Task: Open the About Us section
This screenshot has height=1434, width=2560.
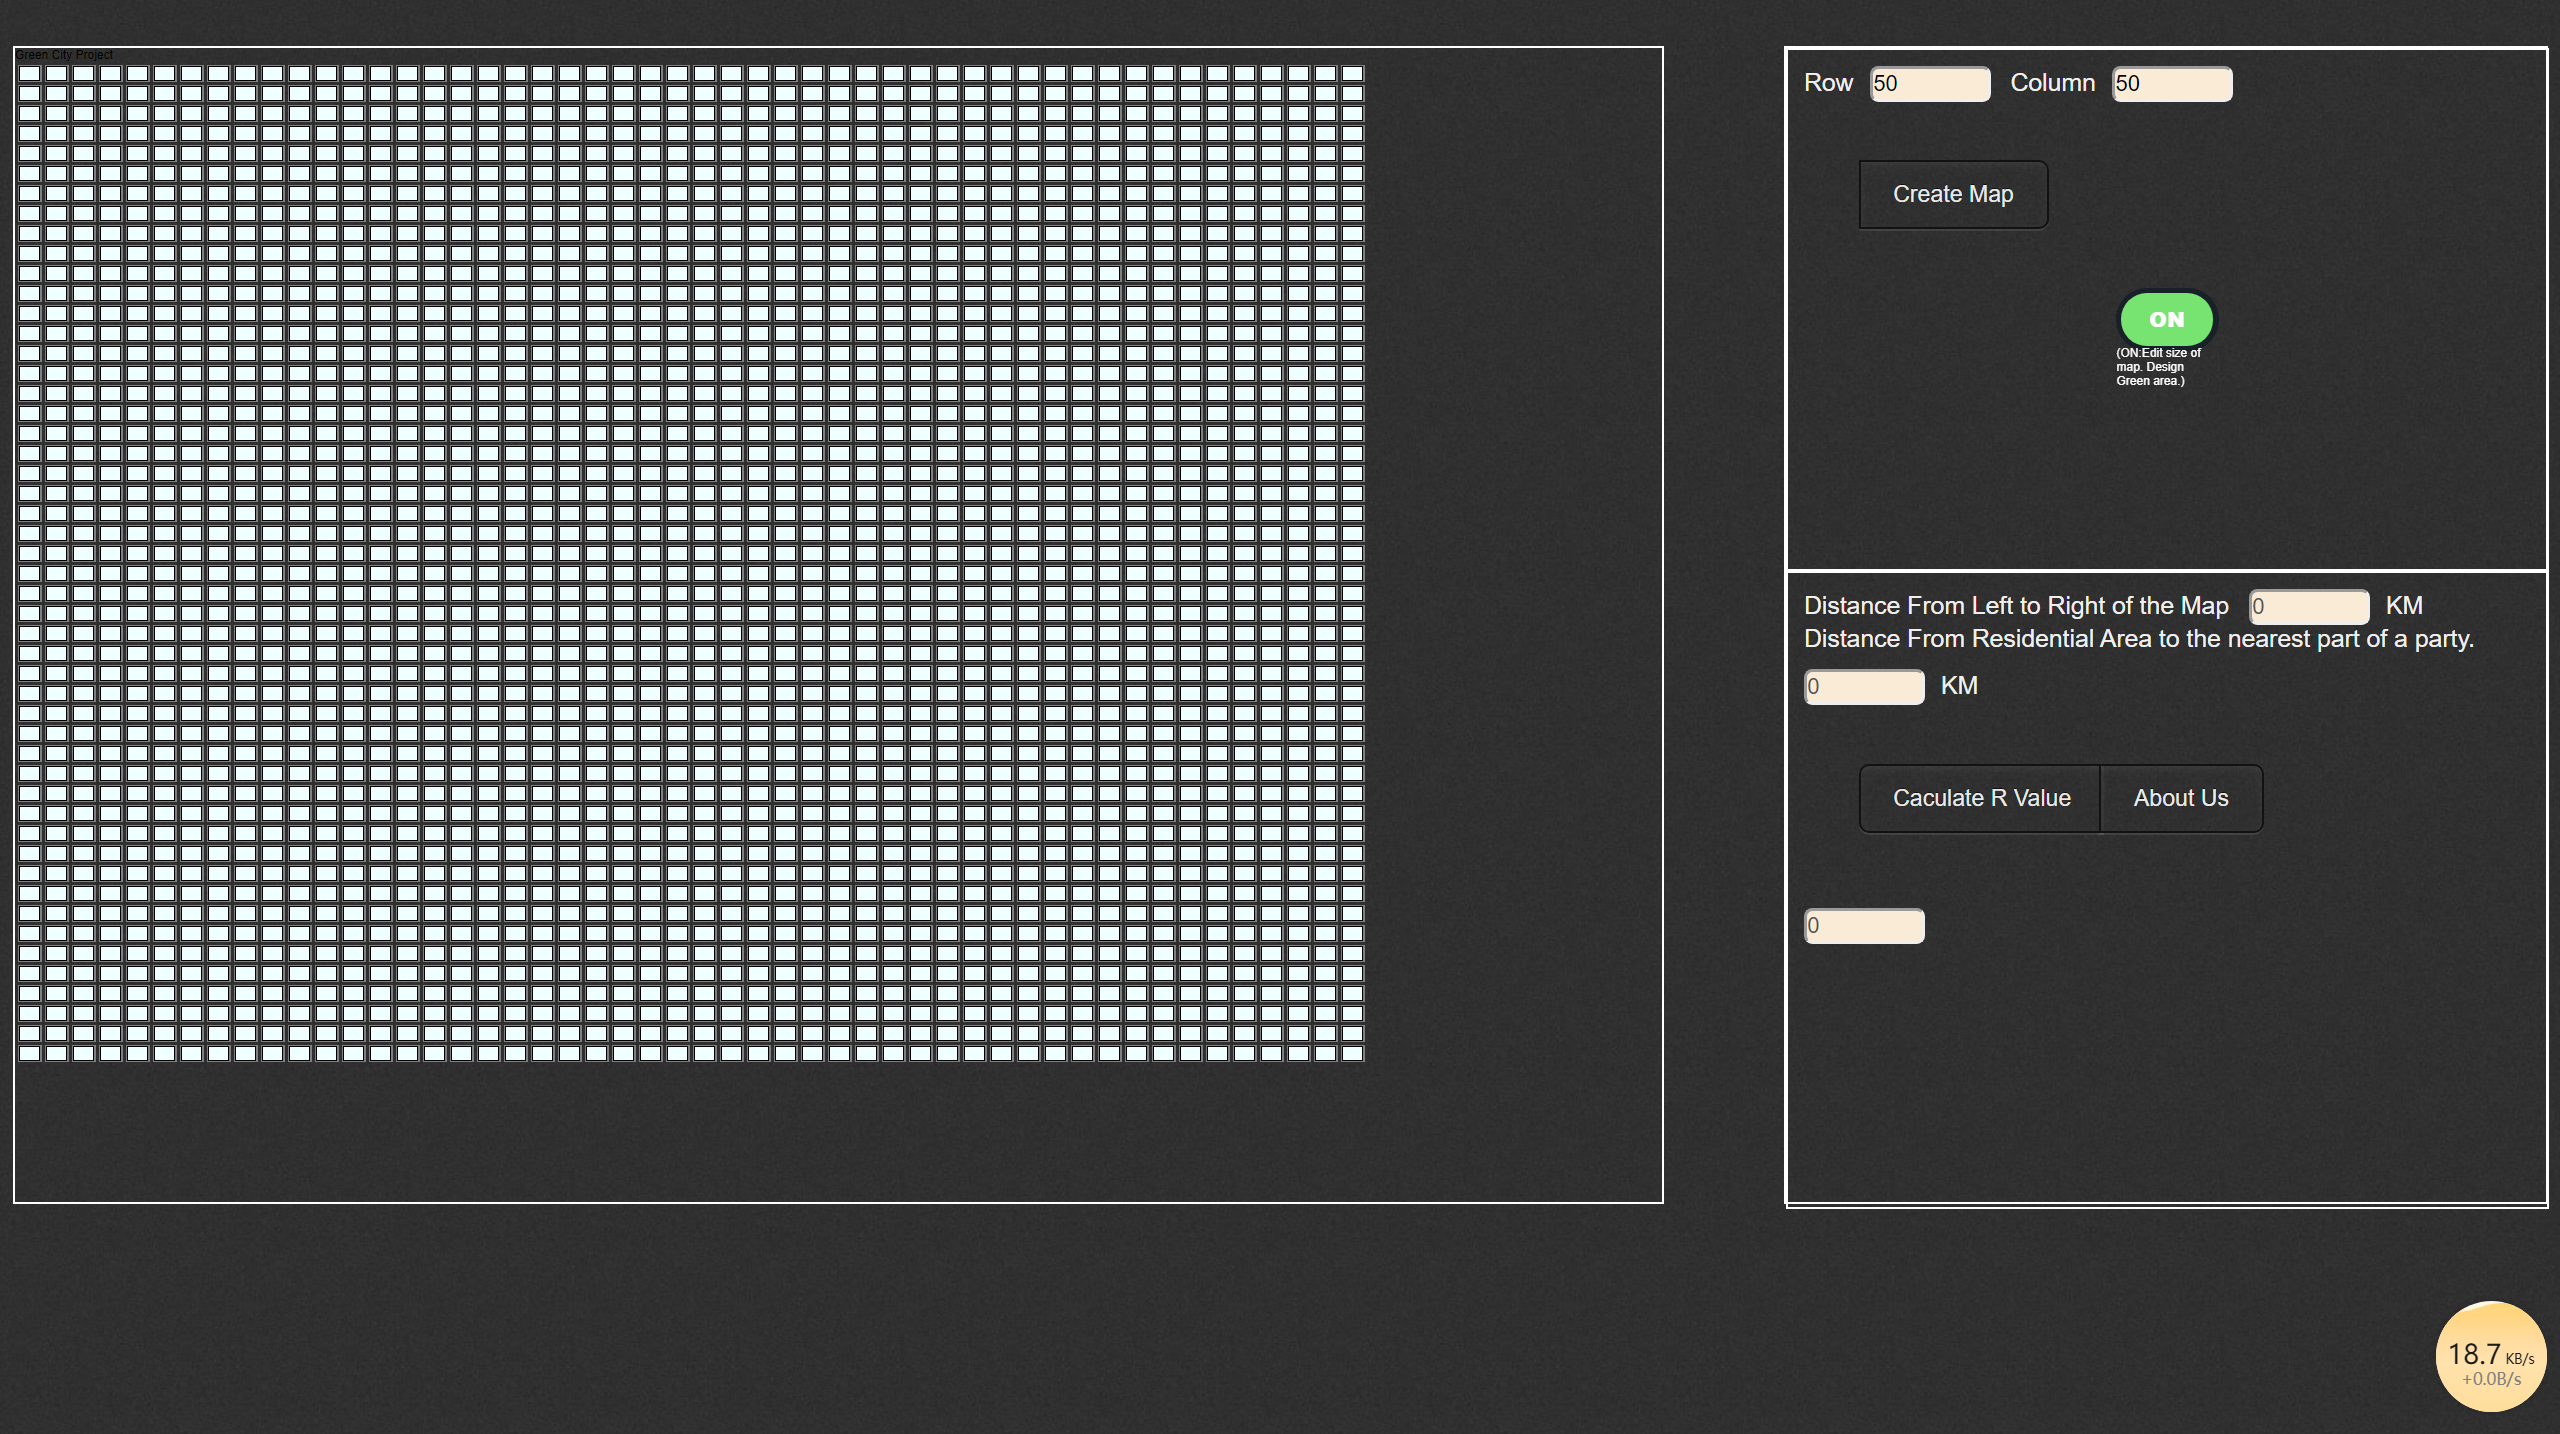Action: tap(2180, 798)
